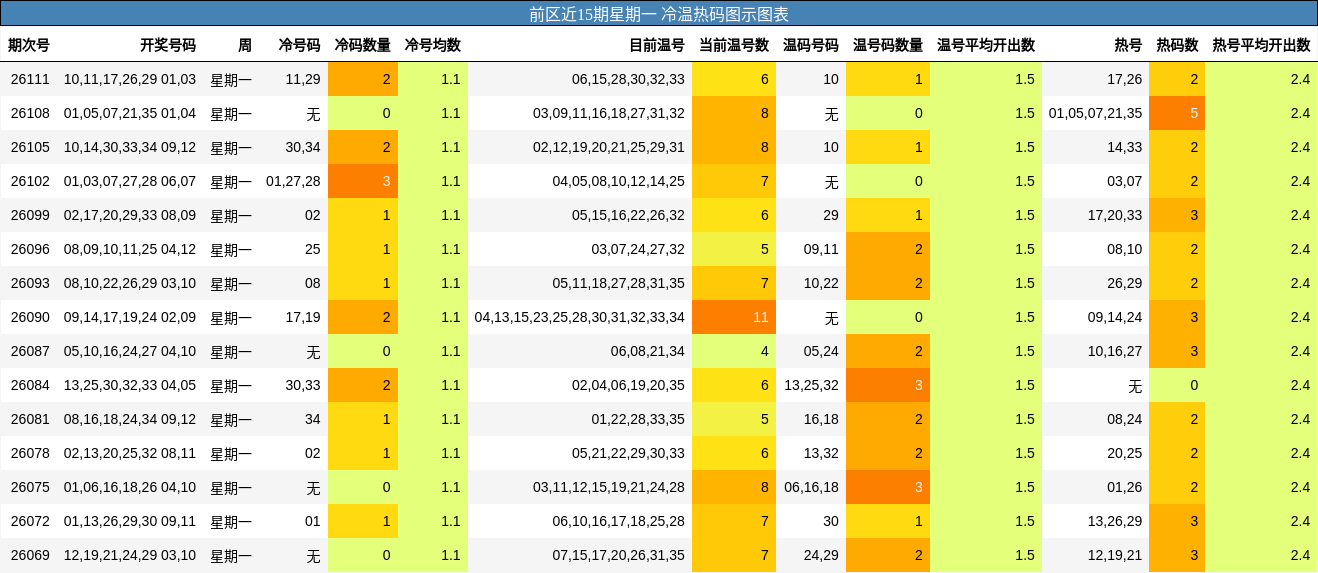The image size is (1318, 573).
Task: Select the 温号码数量 column header
Action: [888, 45]
